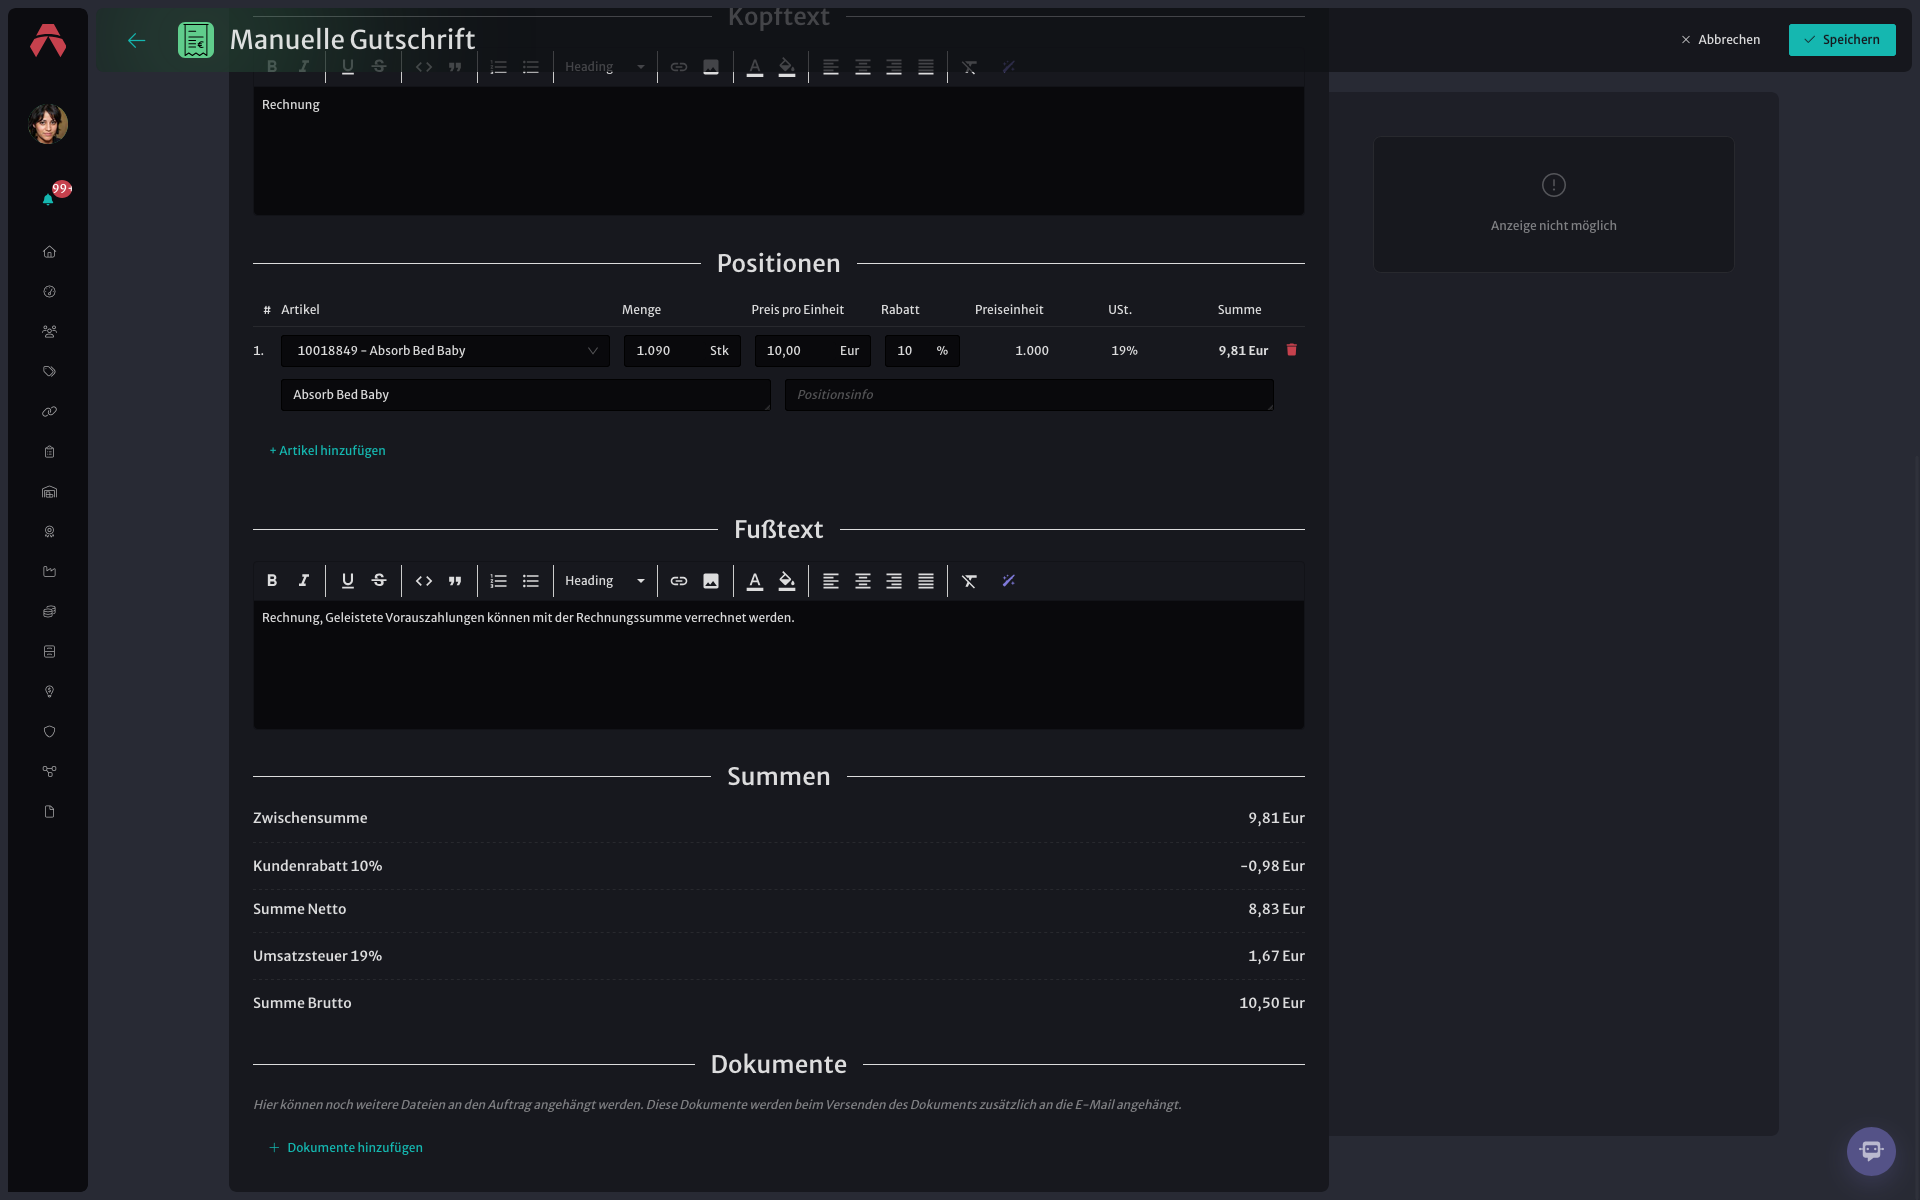Edit the Rabatt field showing 10
Viewport: 1920px width, 1200px height.
click(x=922, y=351)
